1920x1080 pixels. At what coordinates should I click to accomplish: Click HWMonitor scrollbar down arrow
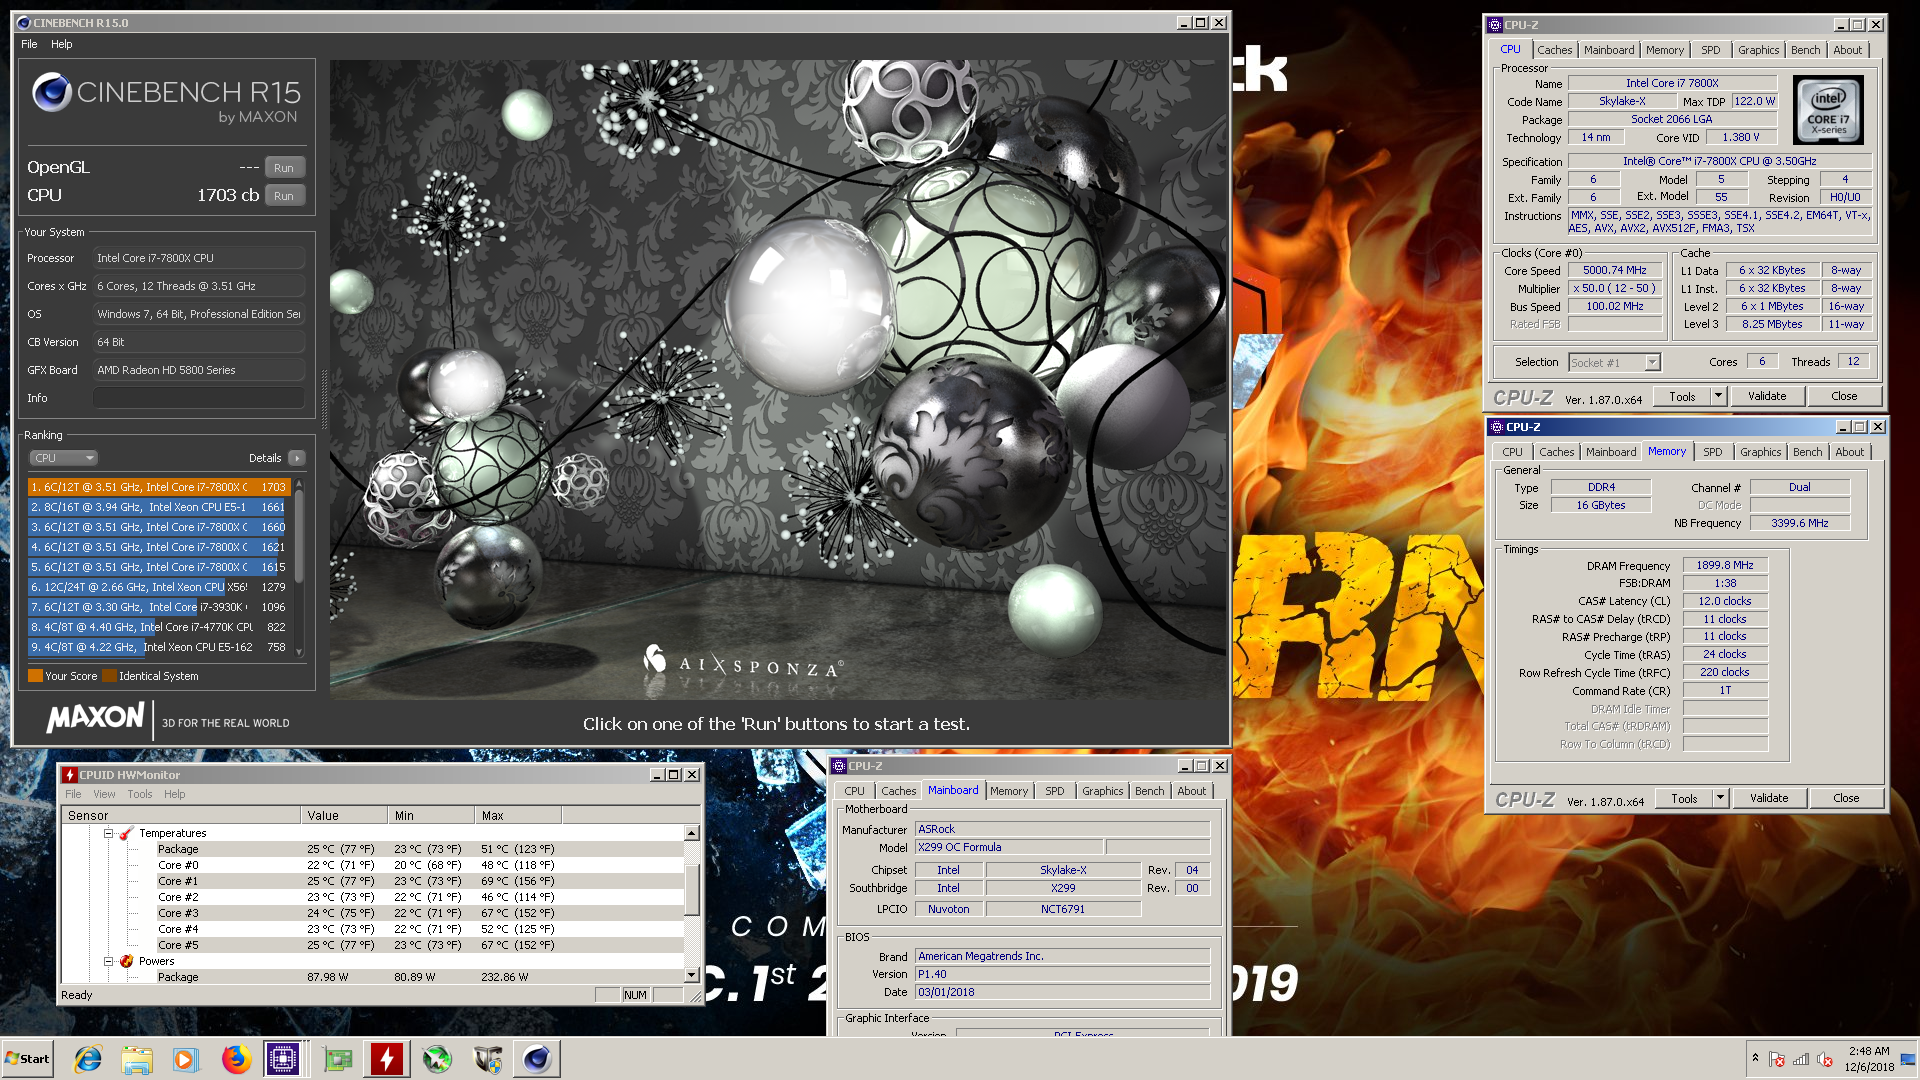[x=691, y=975]
